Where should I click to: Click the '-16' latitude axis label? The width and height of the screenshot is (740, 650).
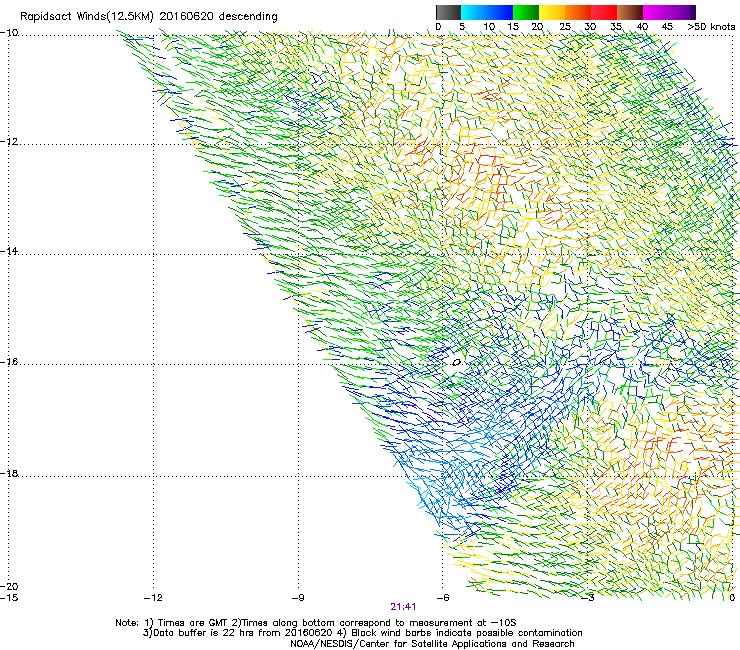pos(9,362)
